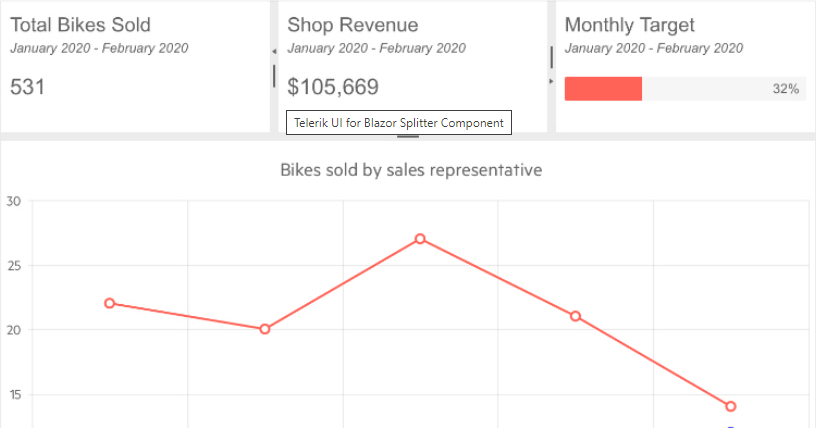Click the right vertical splitter drag handle
The image size is (816, 428).
click(x=551, y=57)
